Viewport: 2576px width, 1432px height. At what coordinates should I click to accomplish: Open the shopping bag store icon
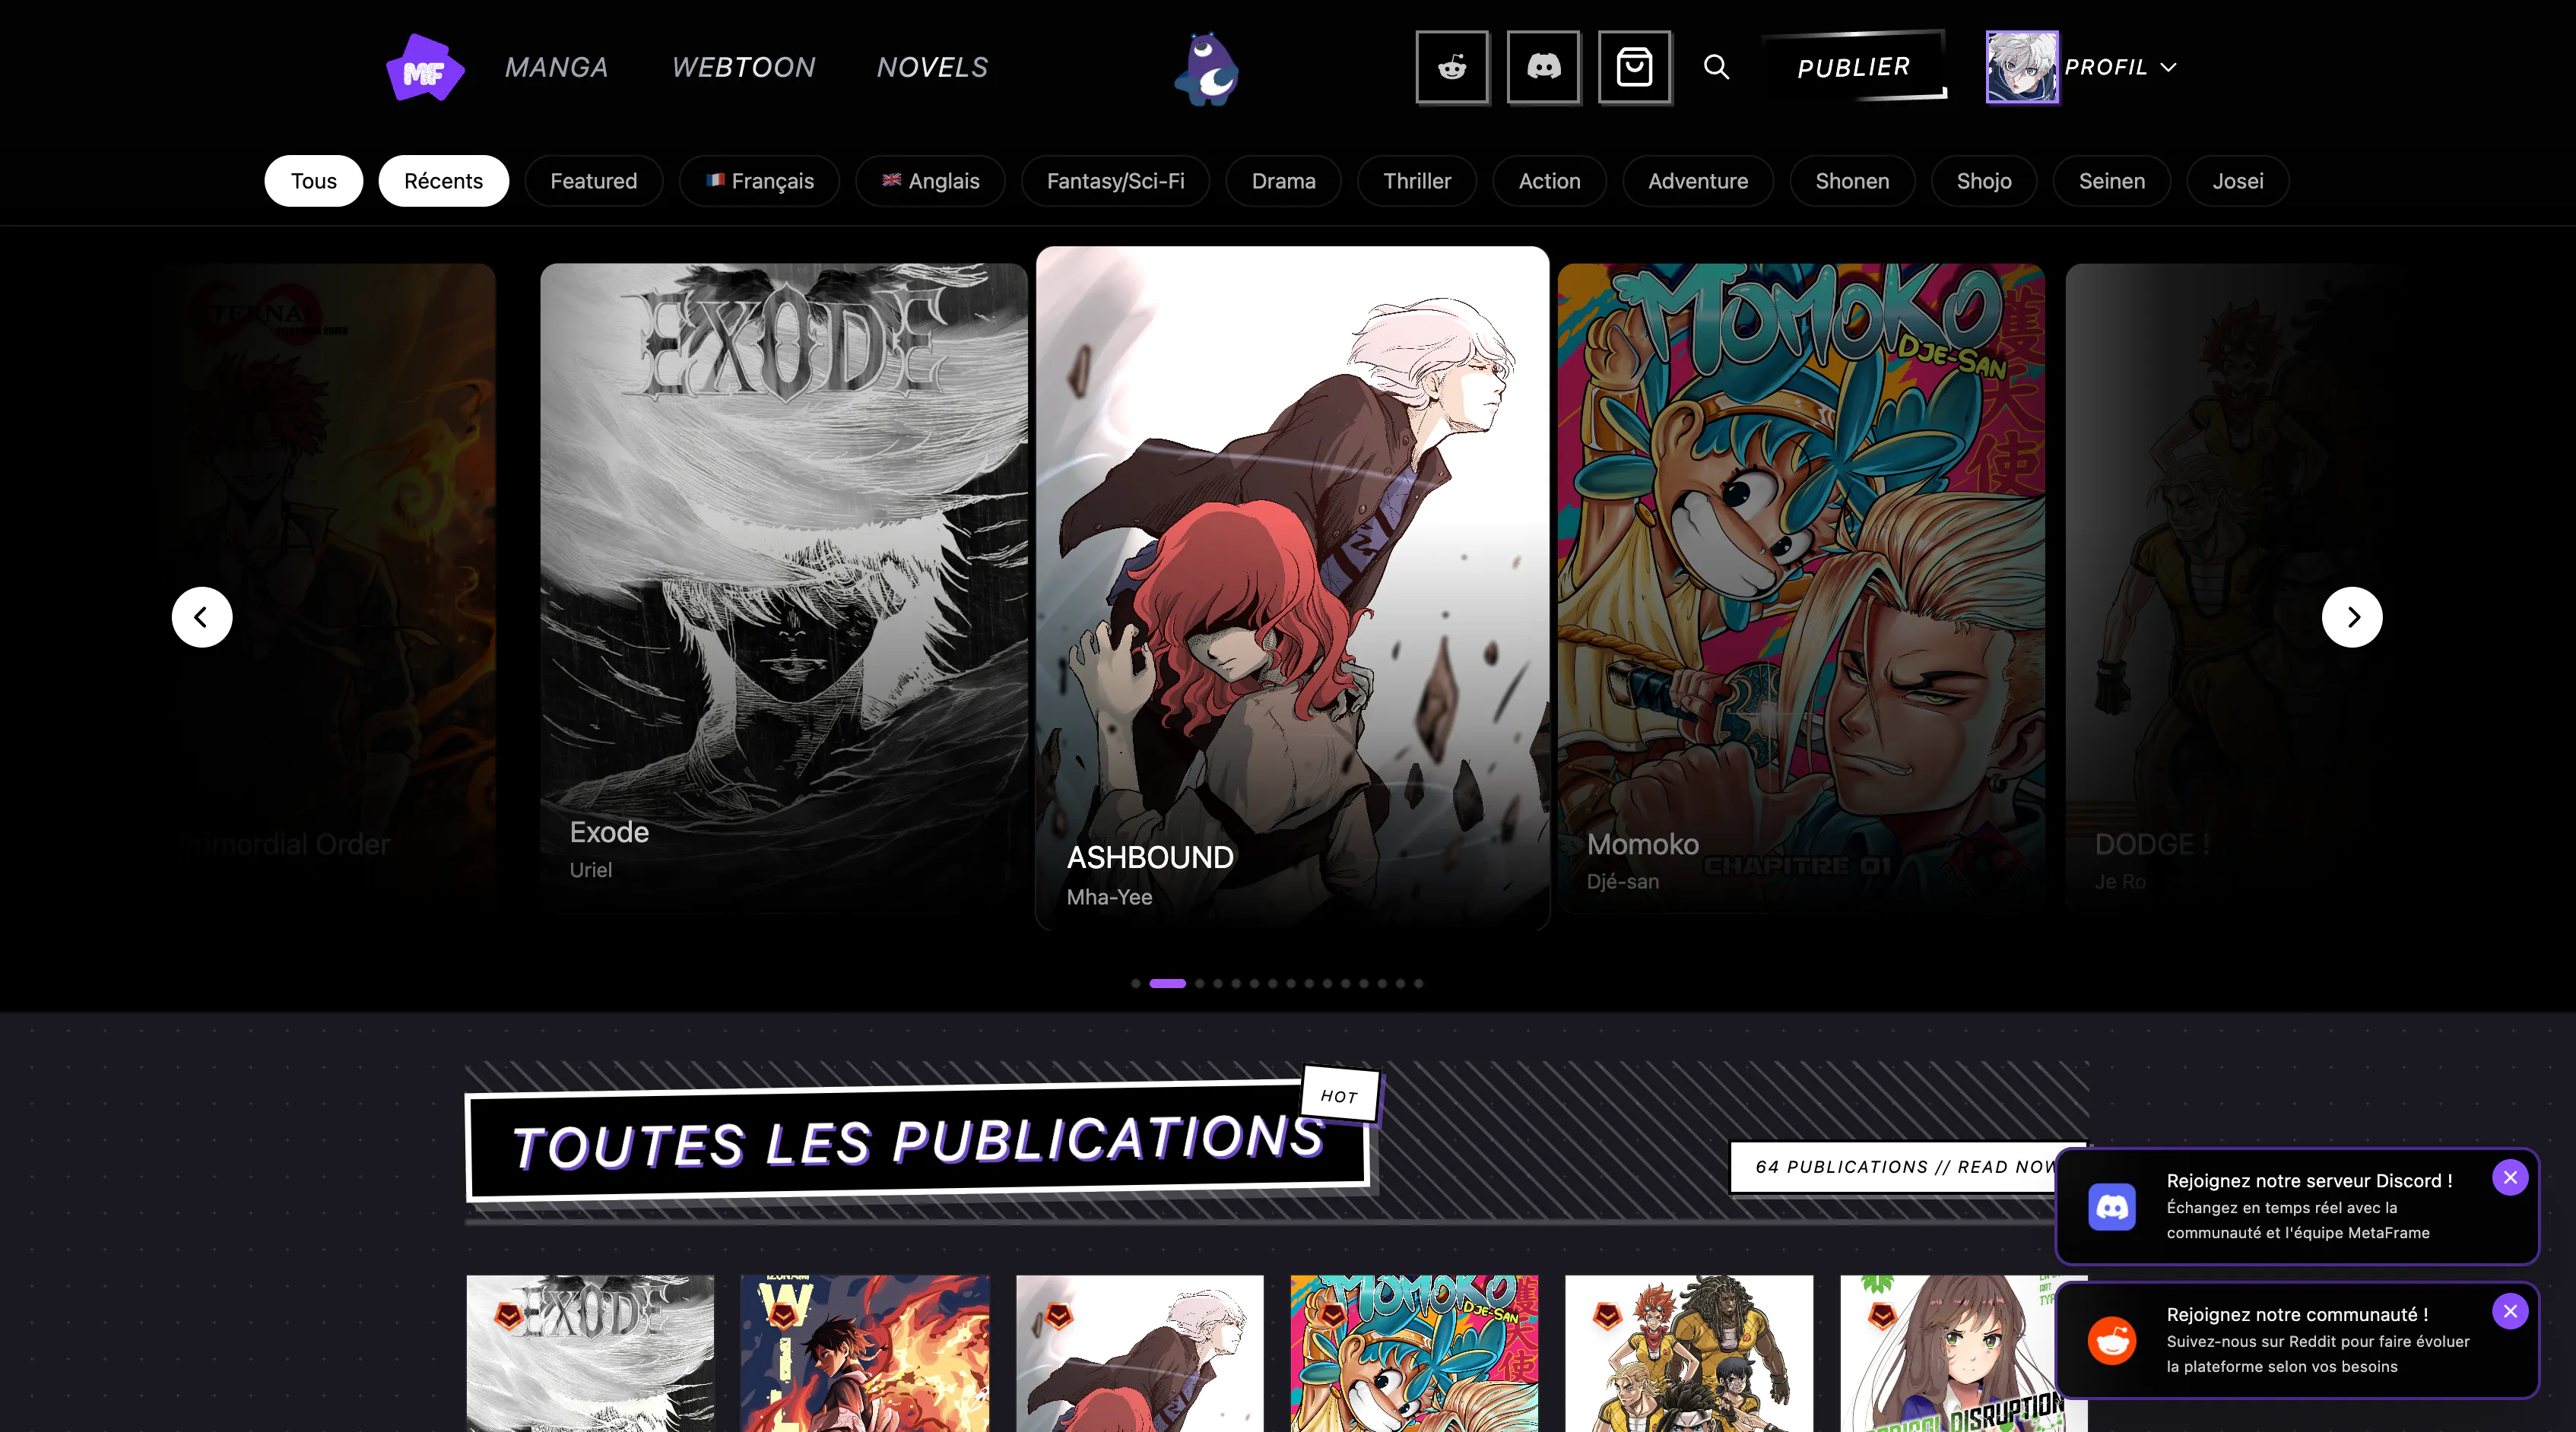pyautogui.click(x=1634, y=67)
